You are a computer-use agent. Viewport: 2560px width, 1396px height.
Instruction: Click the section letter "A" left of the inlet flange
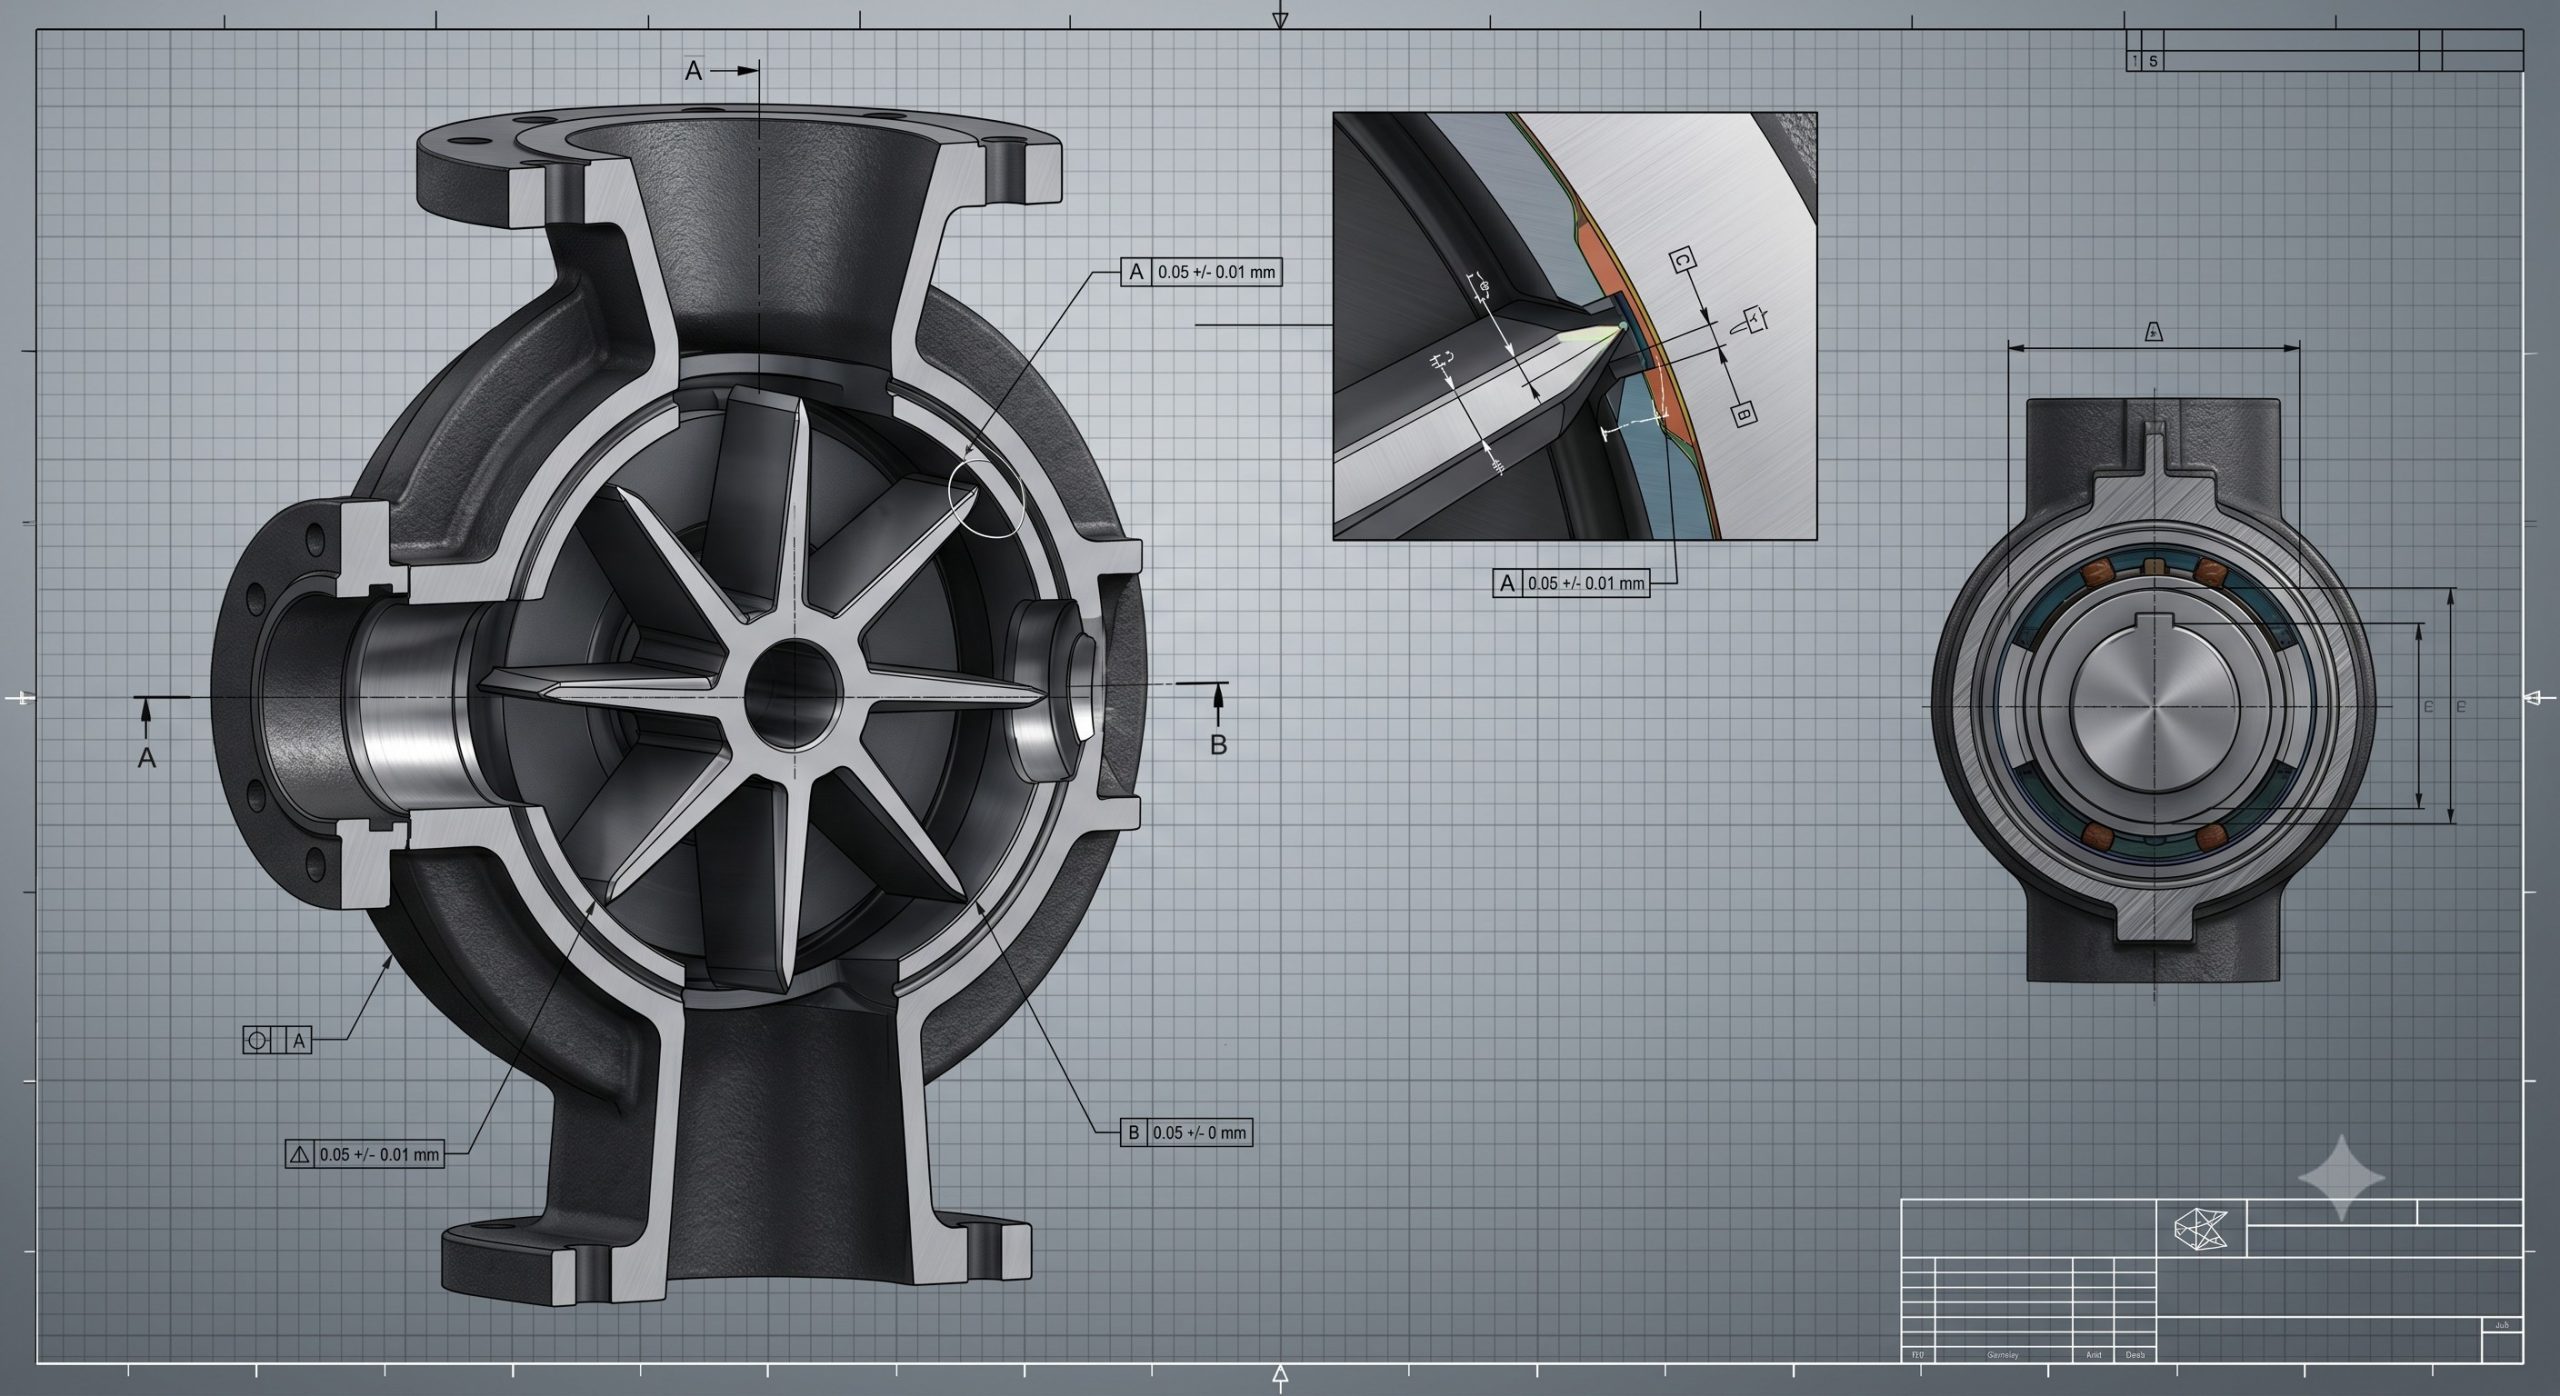(x=146, y=757)
